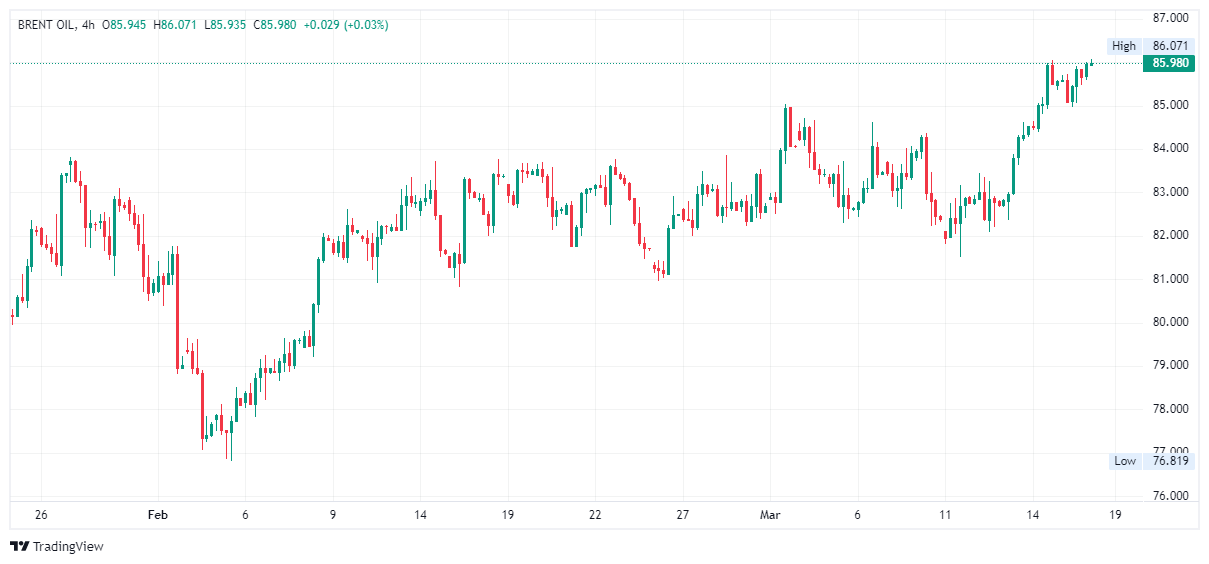Click the 27 date on time axis

pyautogui.click(x=682, y=515)
